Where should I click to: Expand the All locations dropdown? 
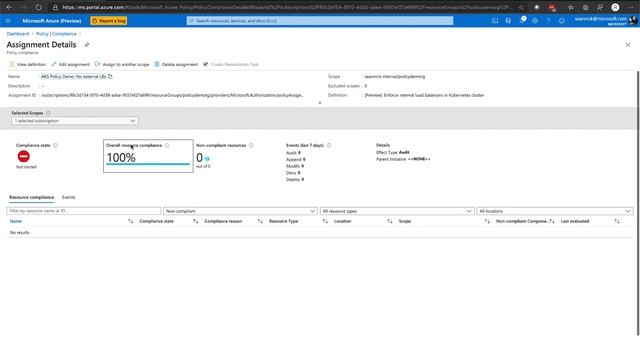(x=555, y=211)
